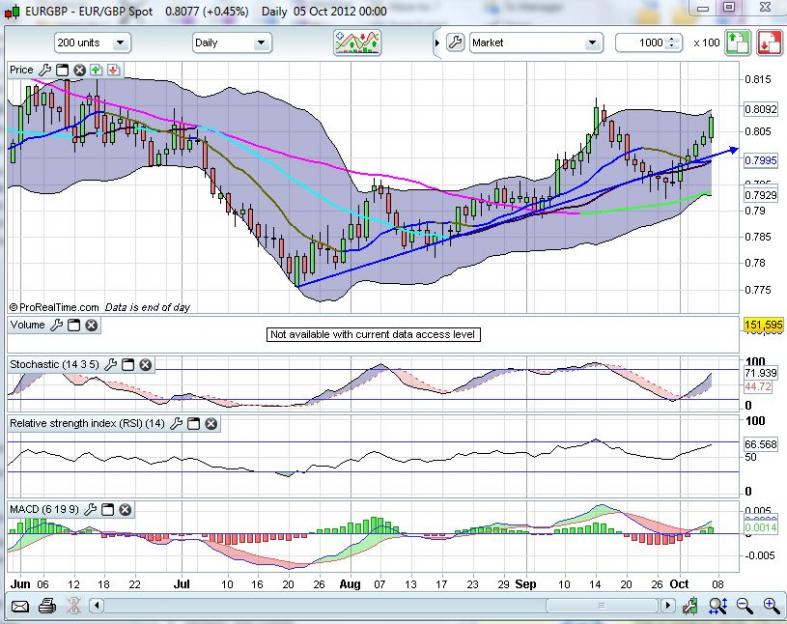Click the indicators chart icon in toolbar
The width and height of the screenshot is (787, 624).
pos(357,43)
